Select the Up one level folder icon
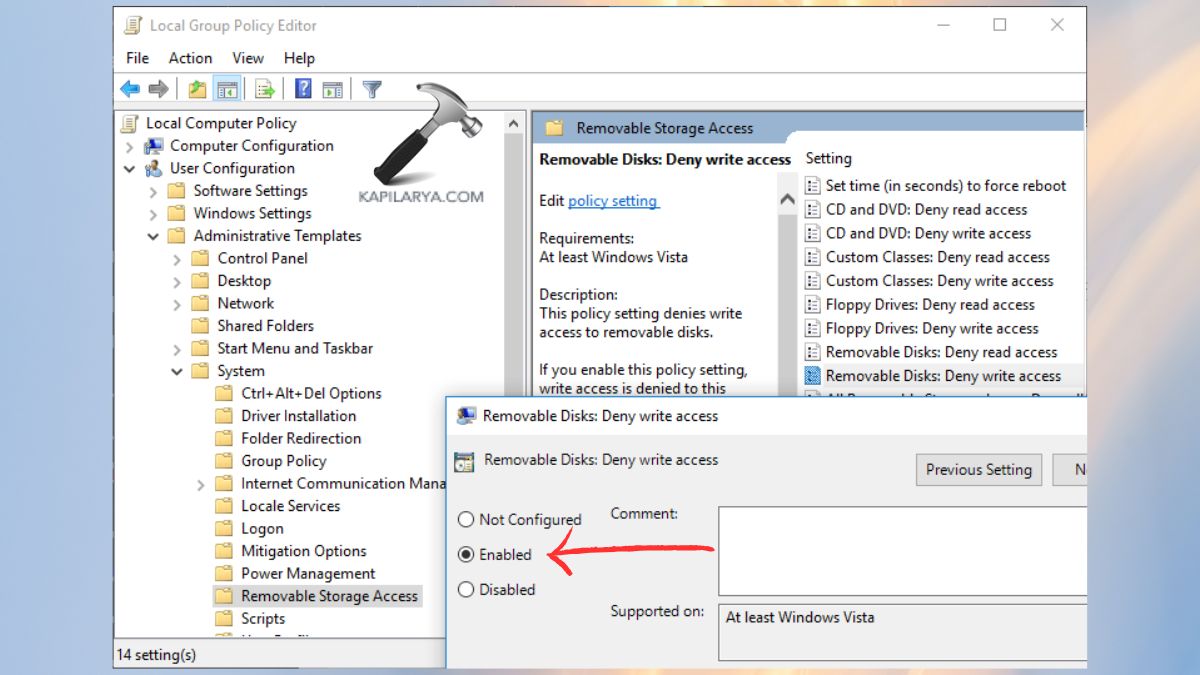This screenshot has height=675, width=1200. point(196,89)
